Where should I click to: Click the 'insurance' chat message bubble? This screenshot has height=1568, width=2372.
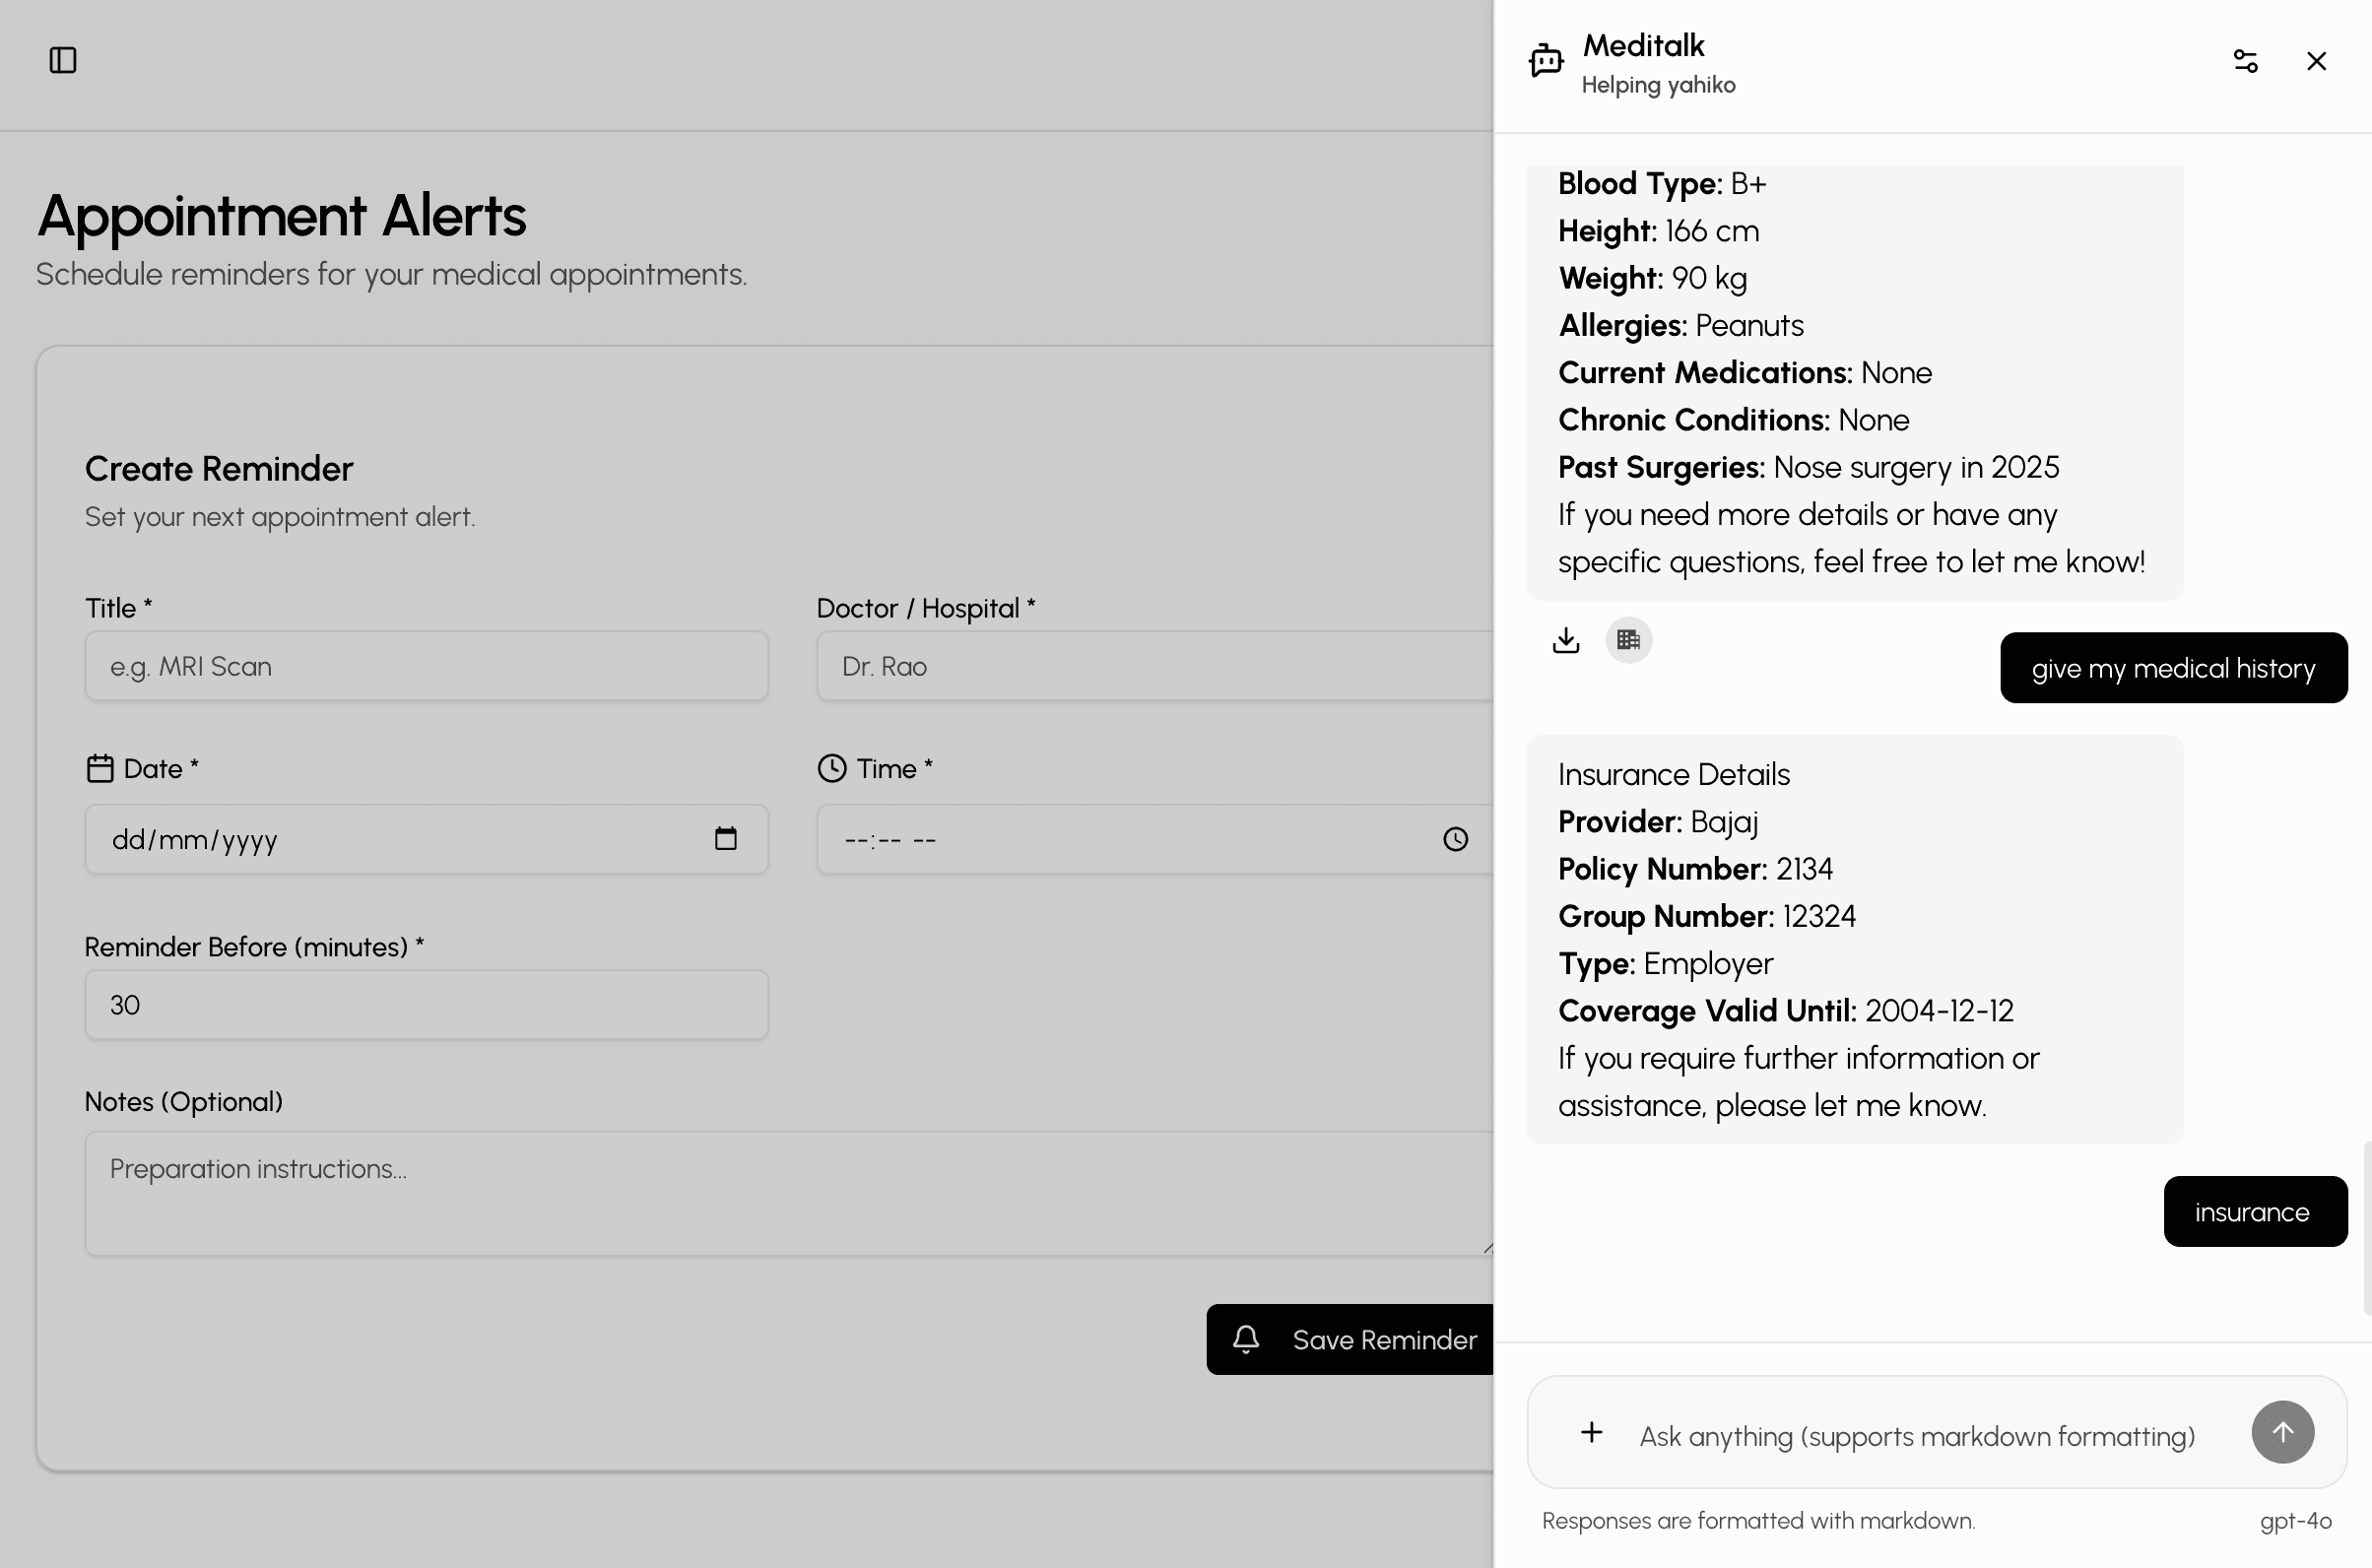(2254, 1212)
